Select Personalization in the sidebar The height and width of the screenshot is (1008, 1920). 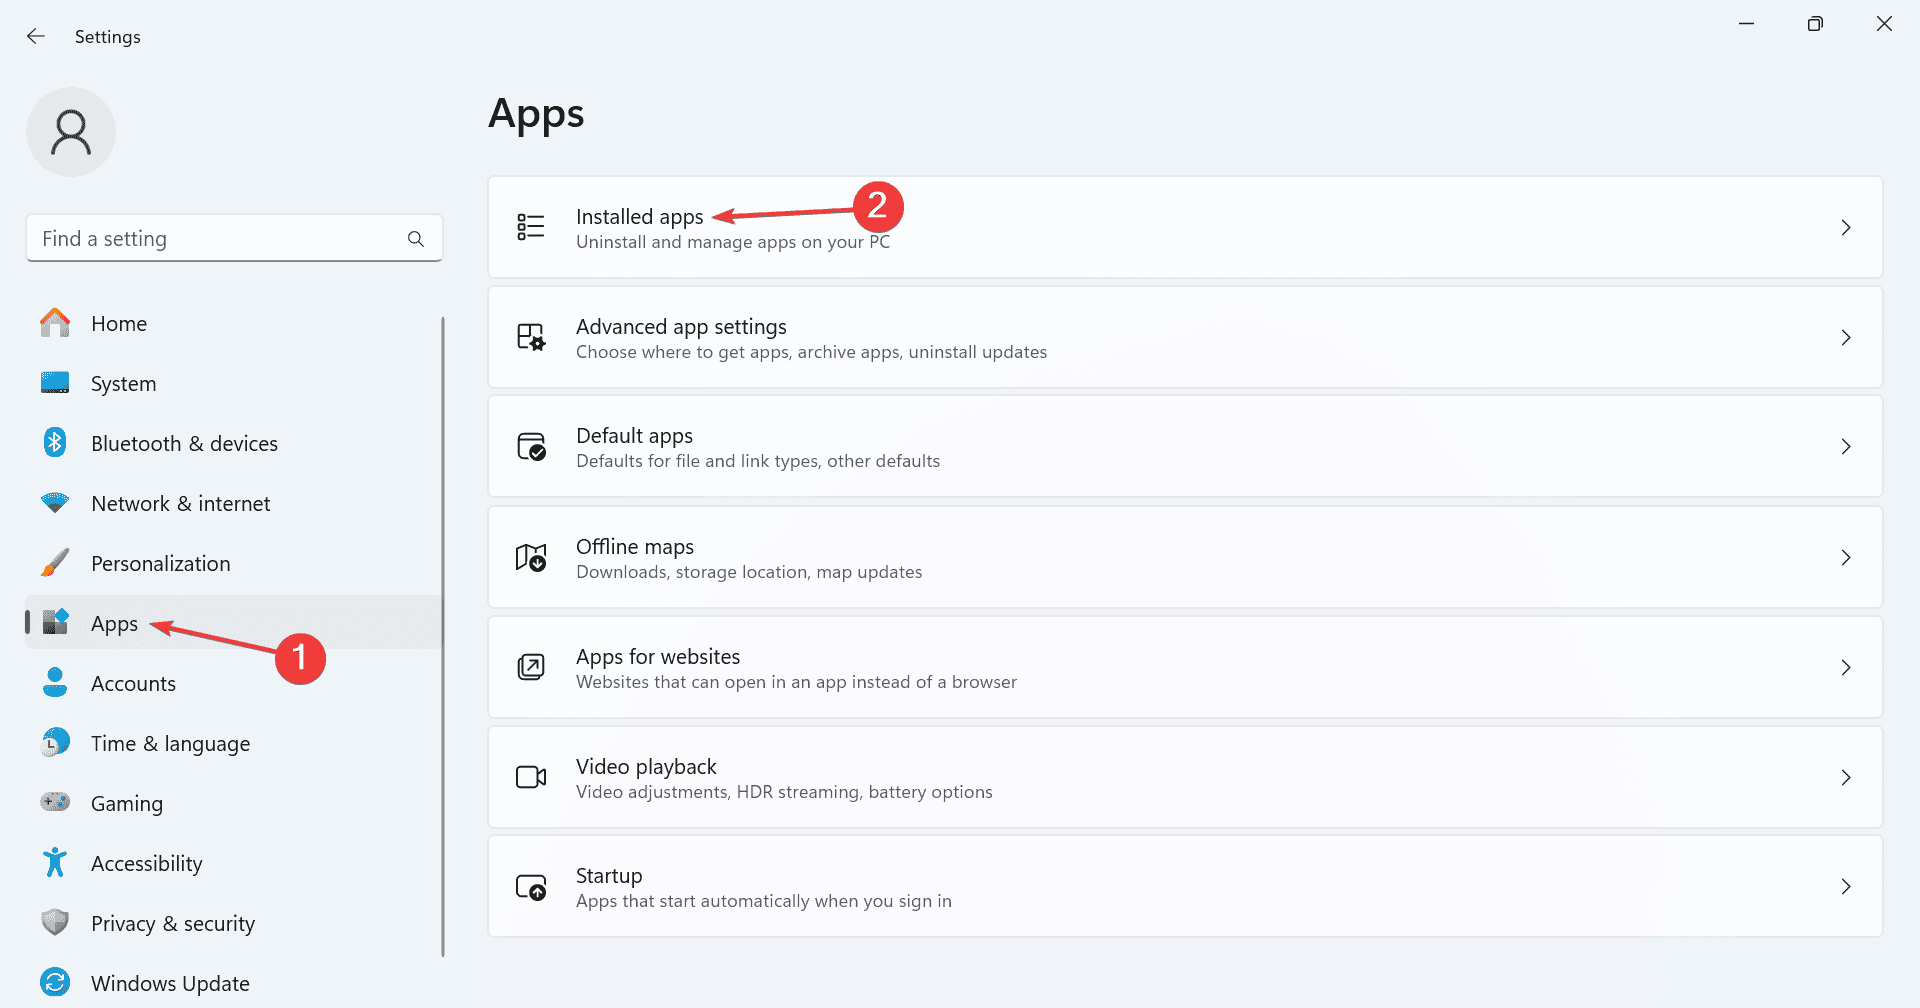click(x=160, y=564)
